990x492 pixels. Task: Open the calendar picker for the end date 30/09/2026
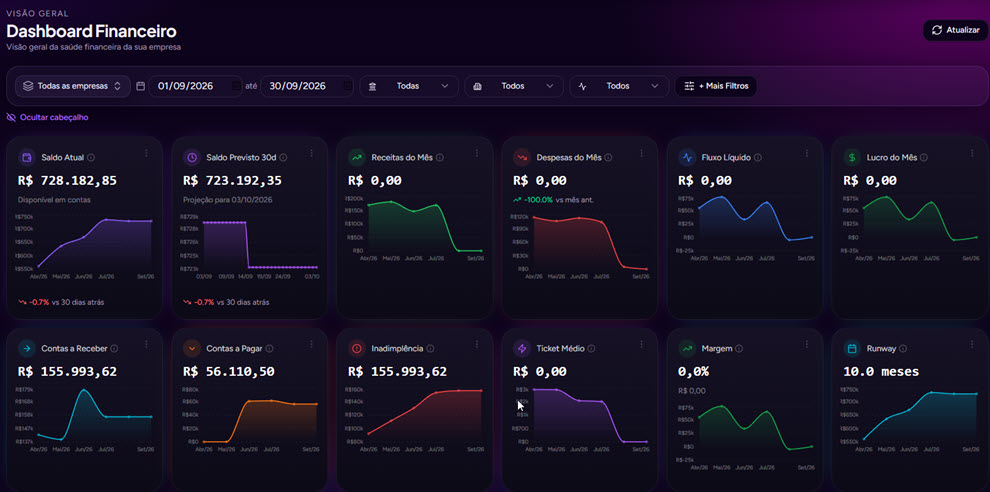[347, 86]
